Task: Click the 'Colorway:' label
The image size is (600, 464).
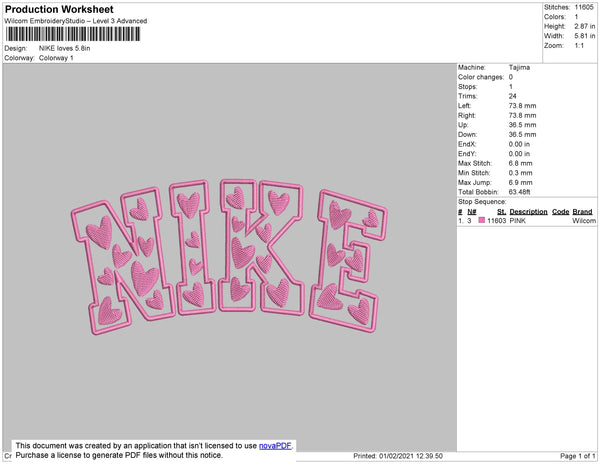Action: click(x=19, y=58)
